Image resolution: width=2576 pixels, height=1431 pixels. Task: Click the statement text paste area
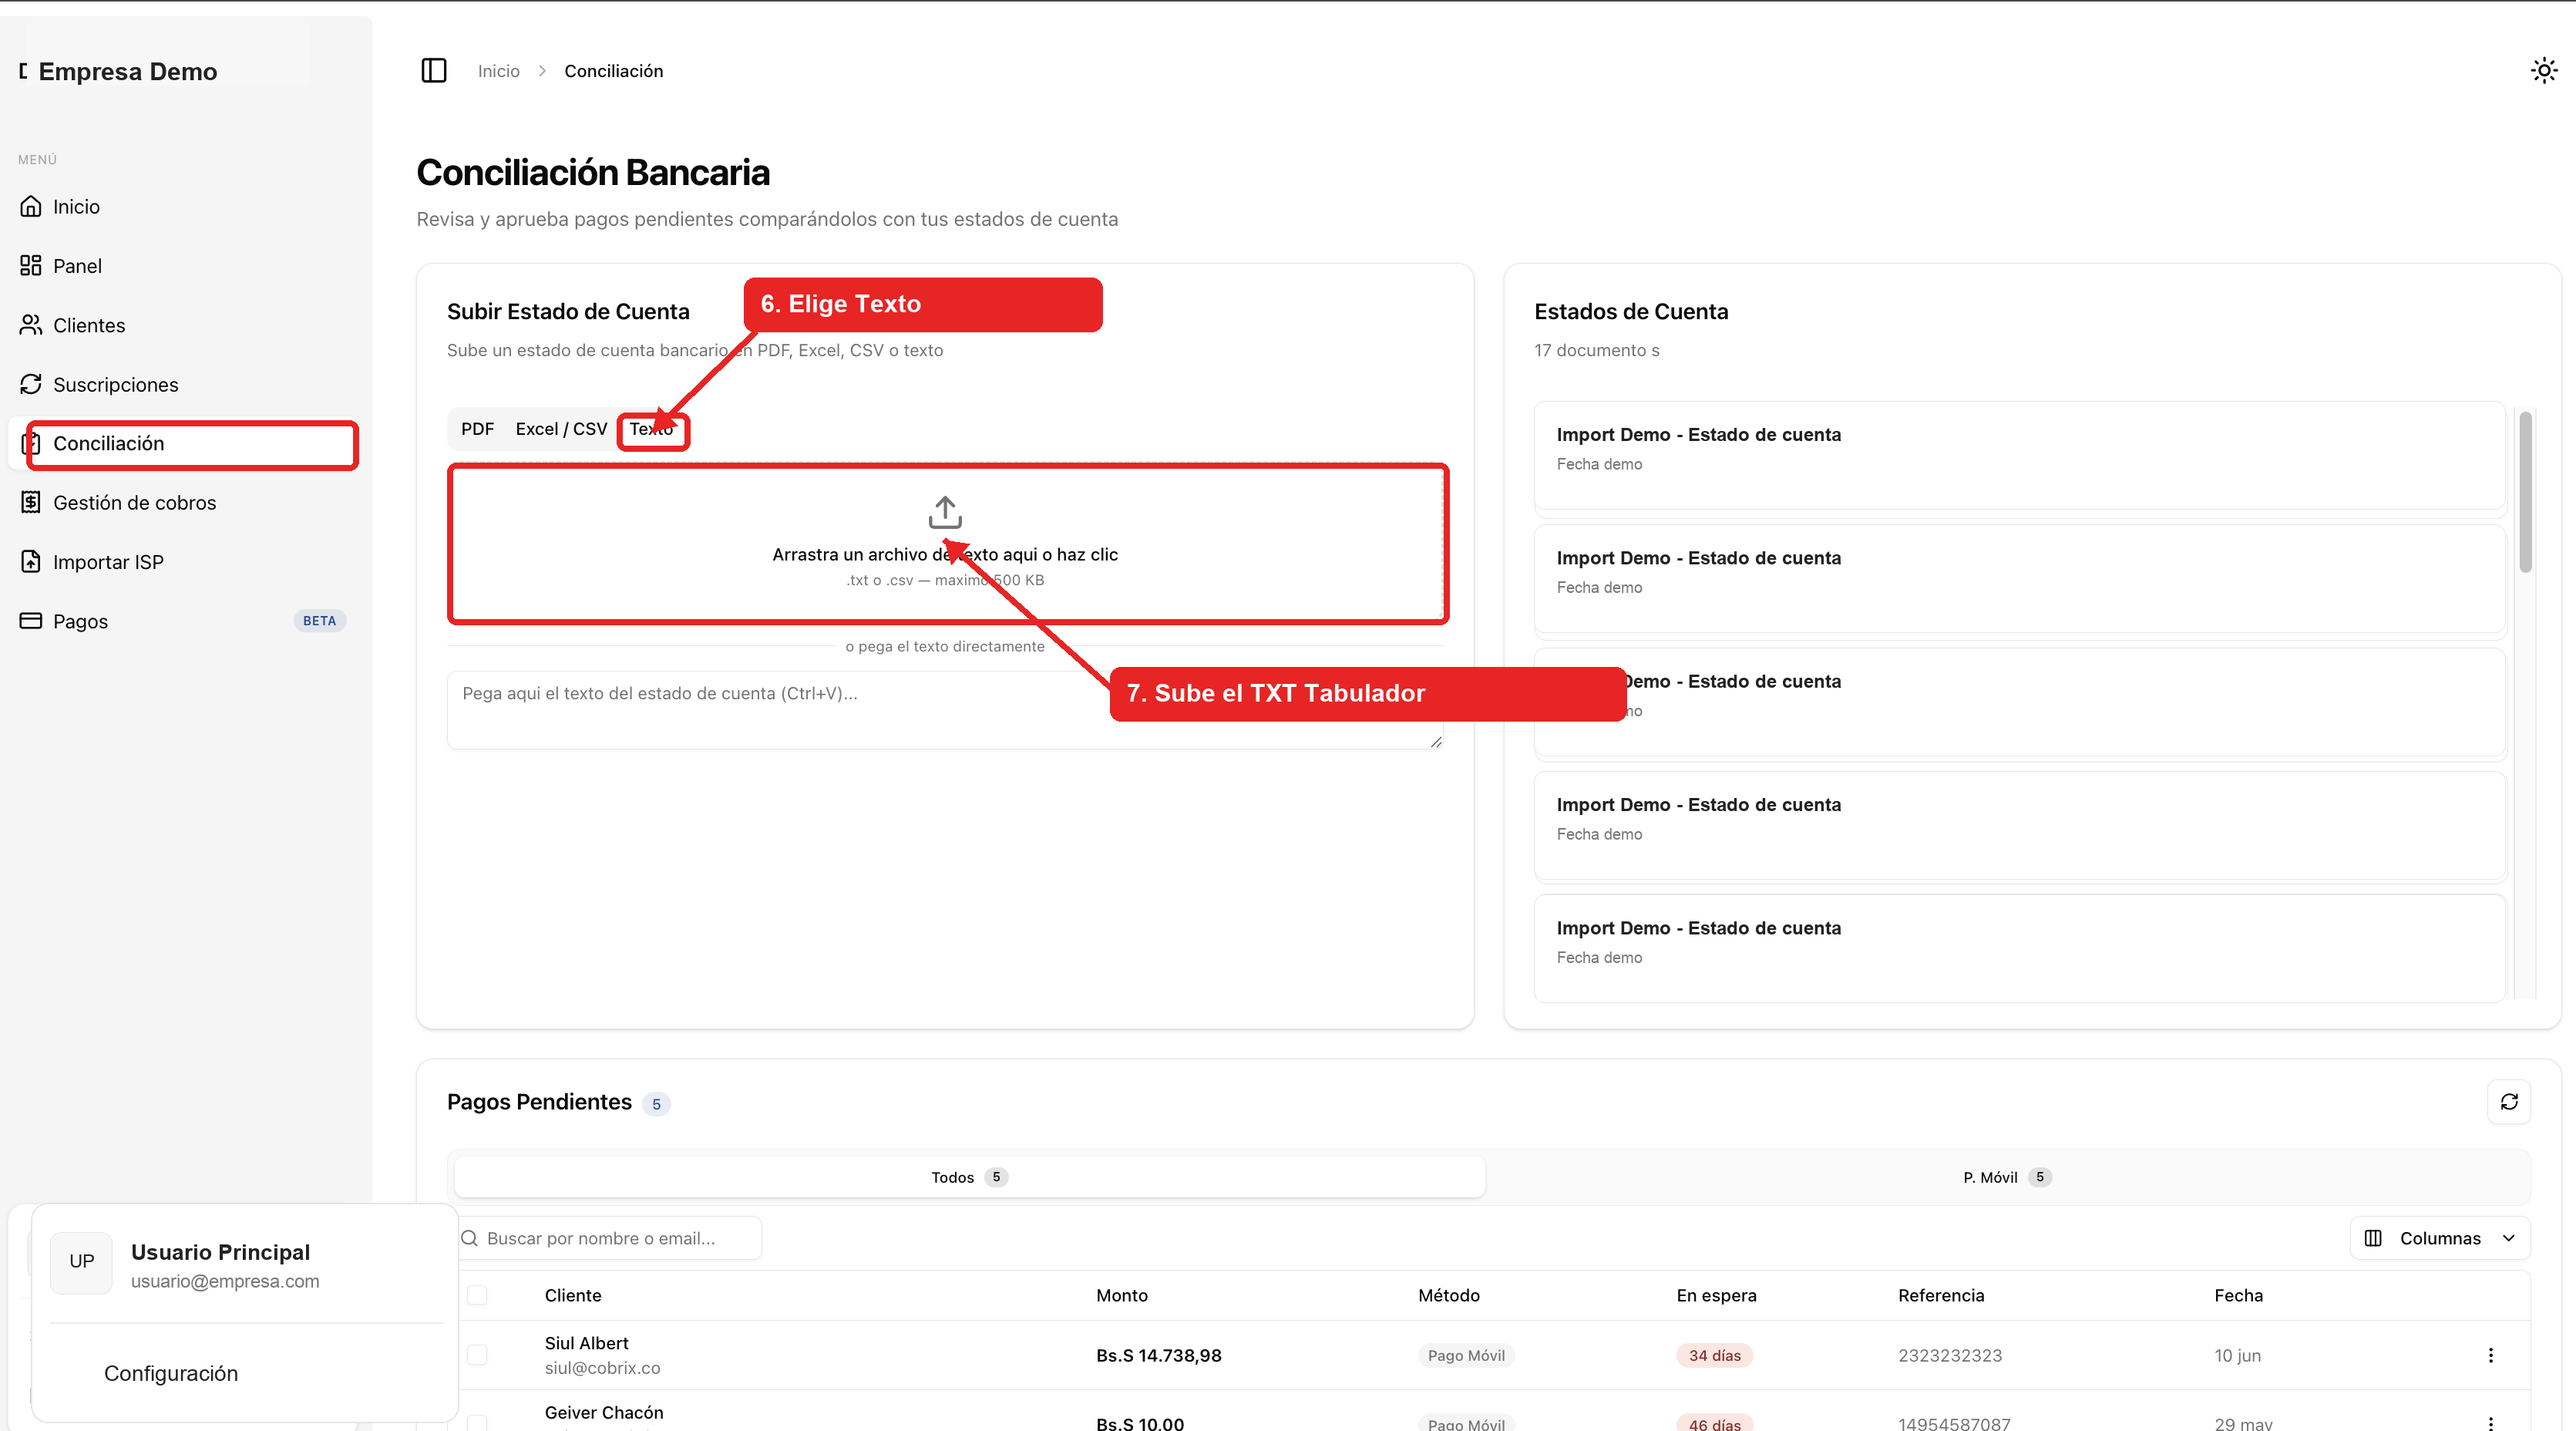(945, 709)
